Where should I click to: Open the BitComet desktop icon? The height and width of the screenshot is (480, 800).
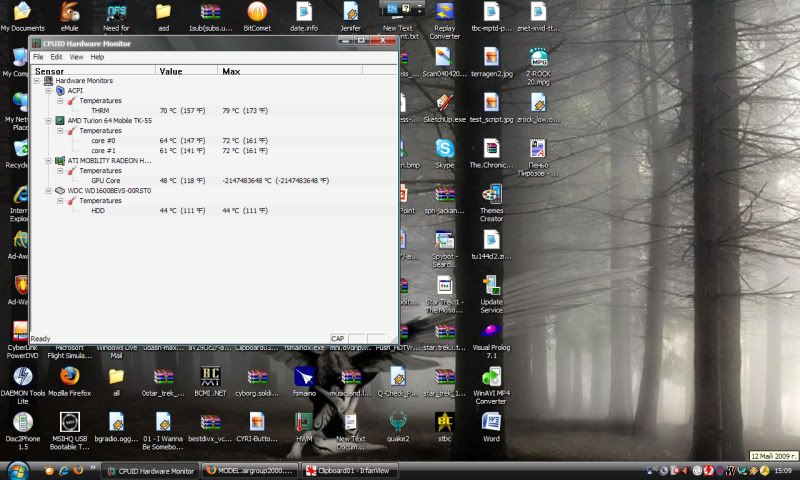257,12
